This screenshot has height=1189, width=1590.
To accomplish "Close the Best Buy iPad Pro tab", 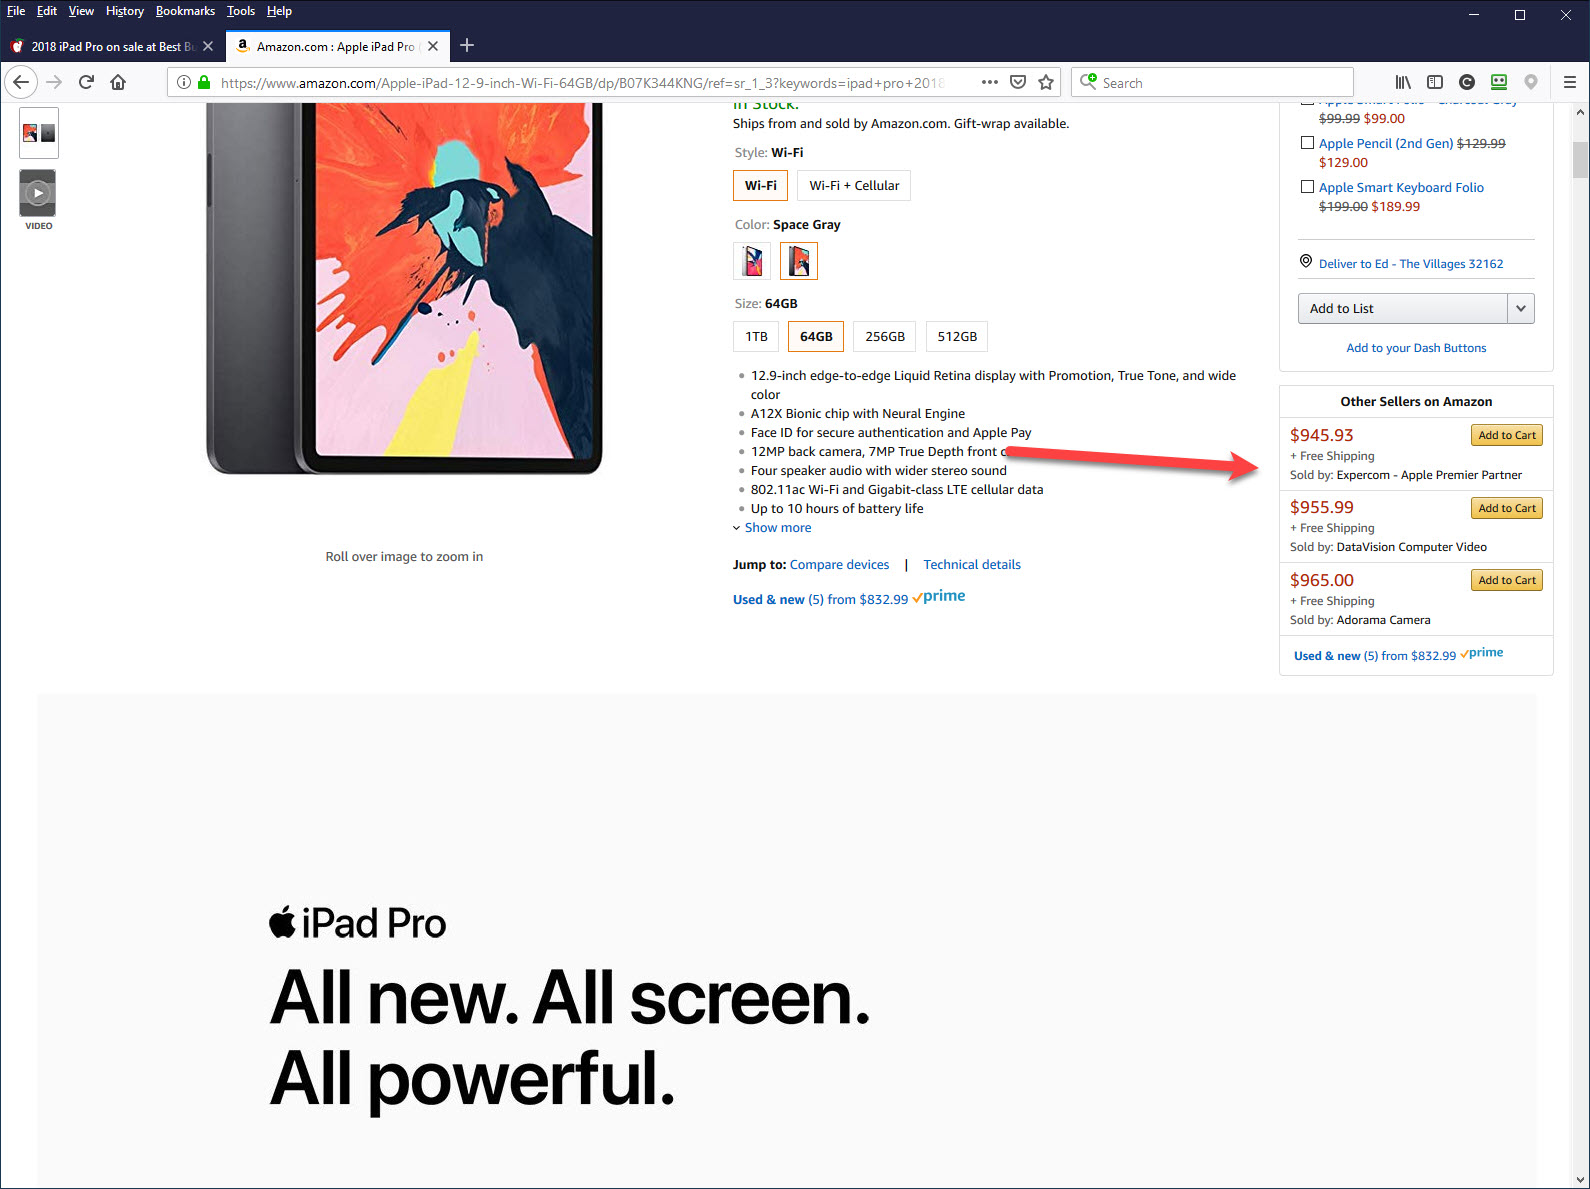I will click(208, 46).
